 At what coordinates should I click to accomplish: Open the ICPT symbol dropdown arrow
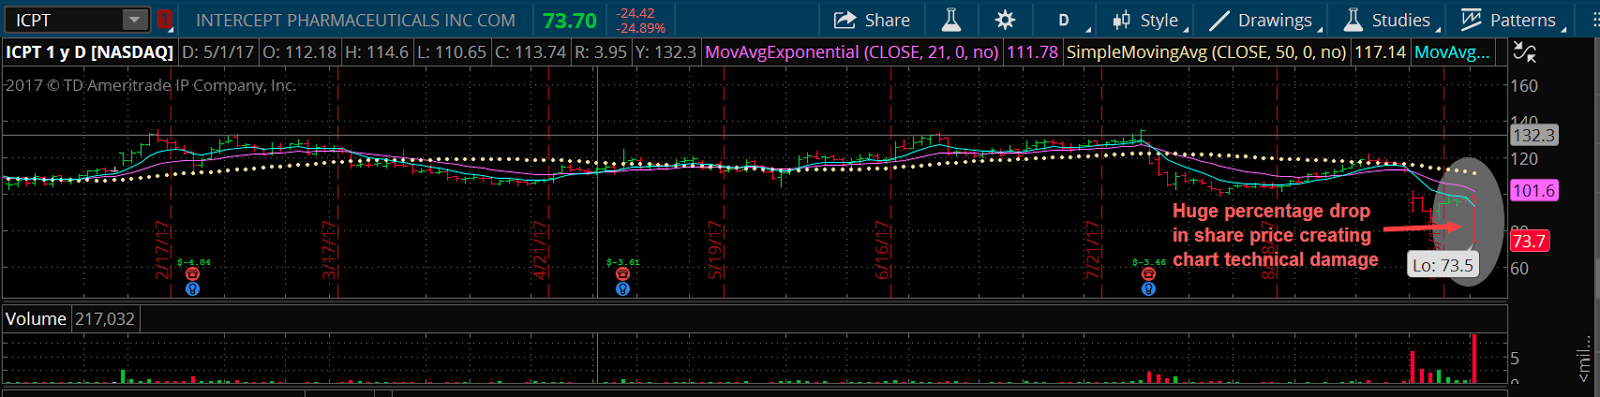click(x=135, y=20)
